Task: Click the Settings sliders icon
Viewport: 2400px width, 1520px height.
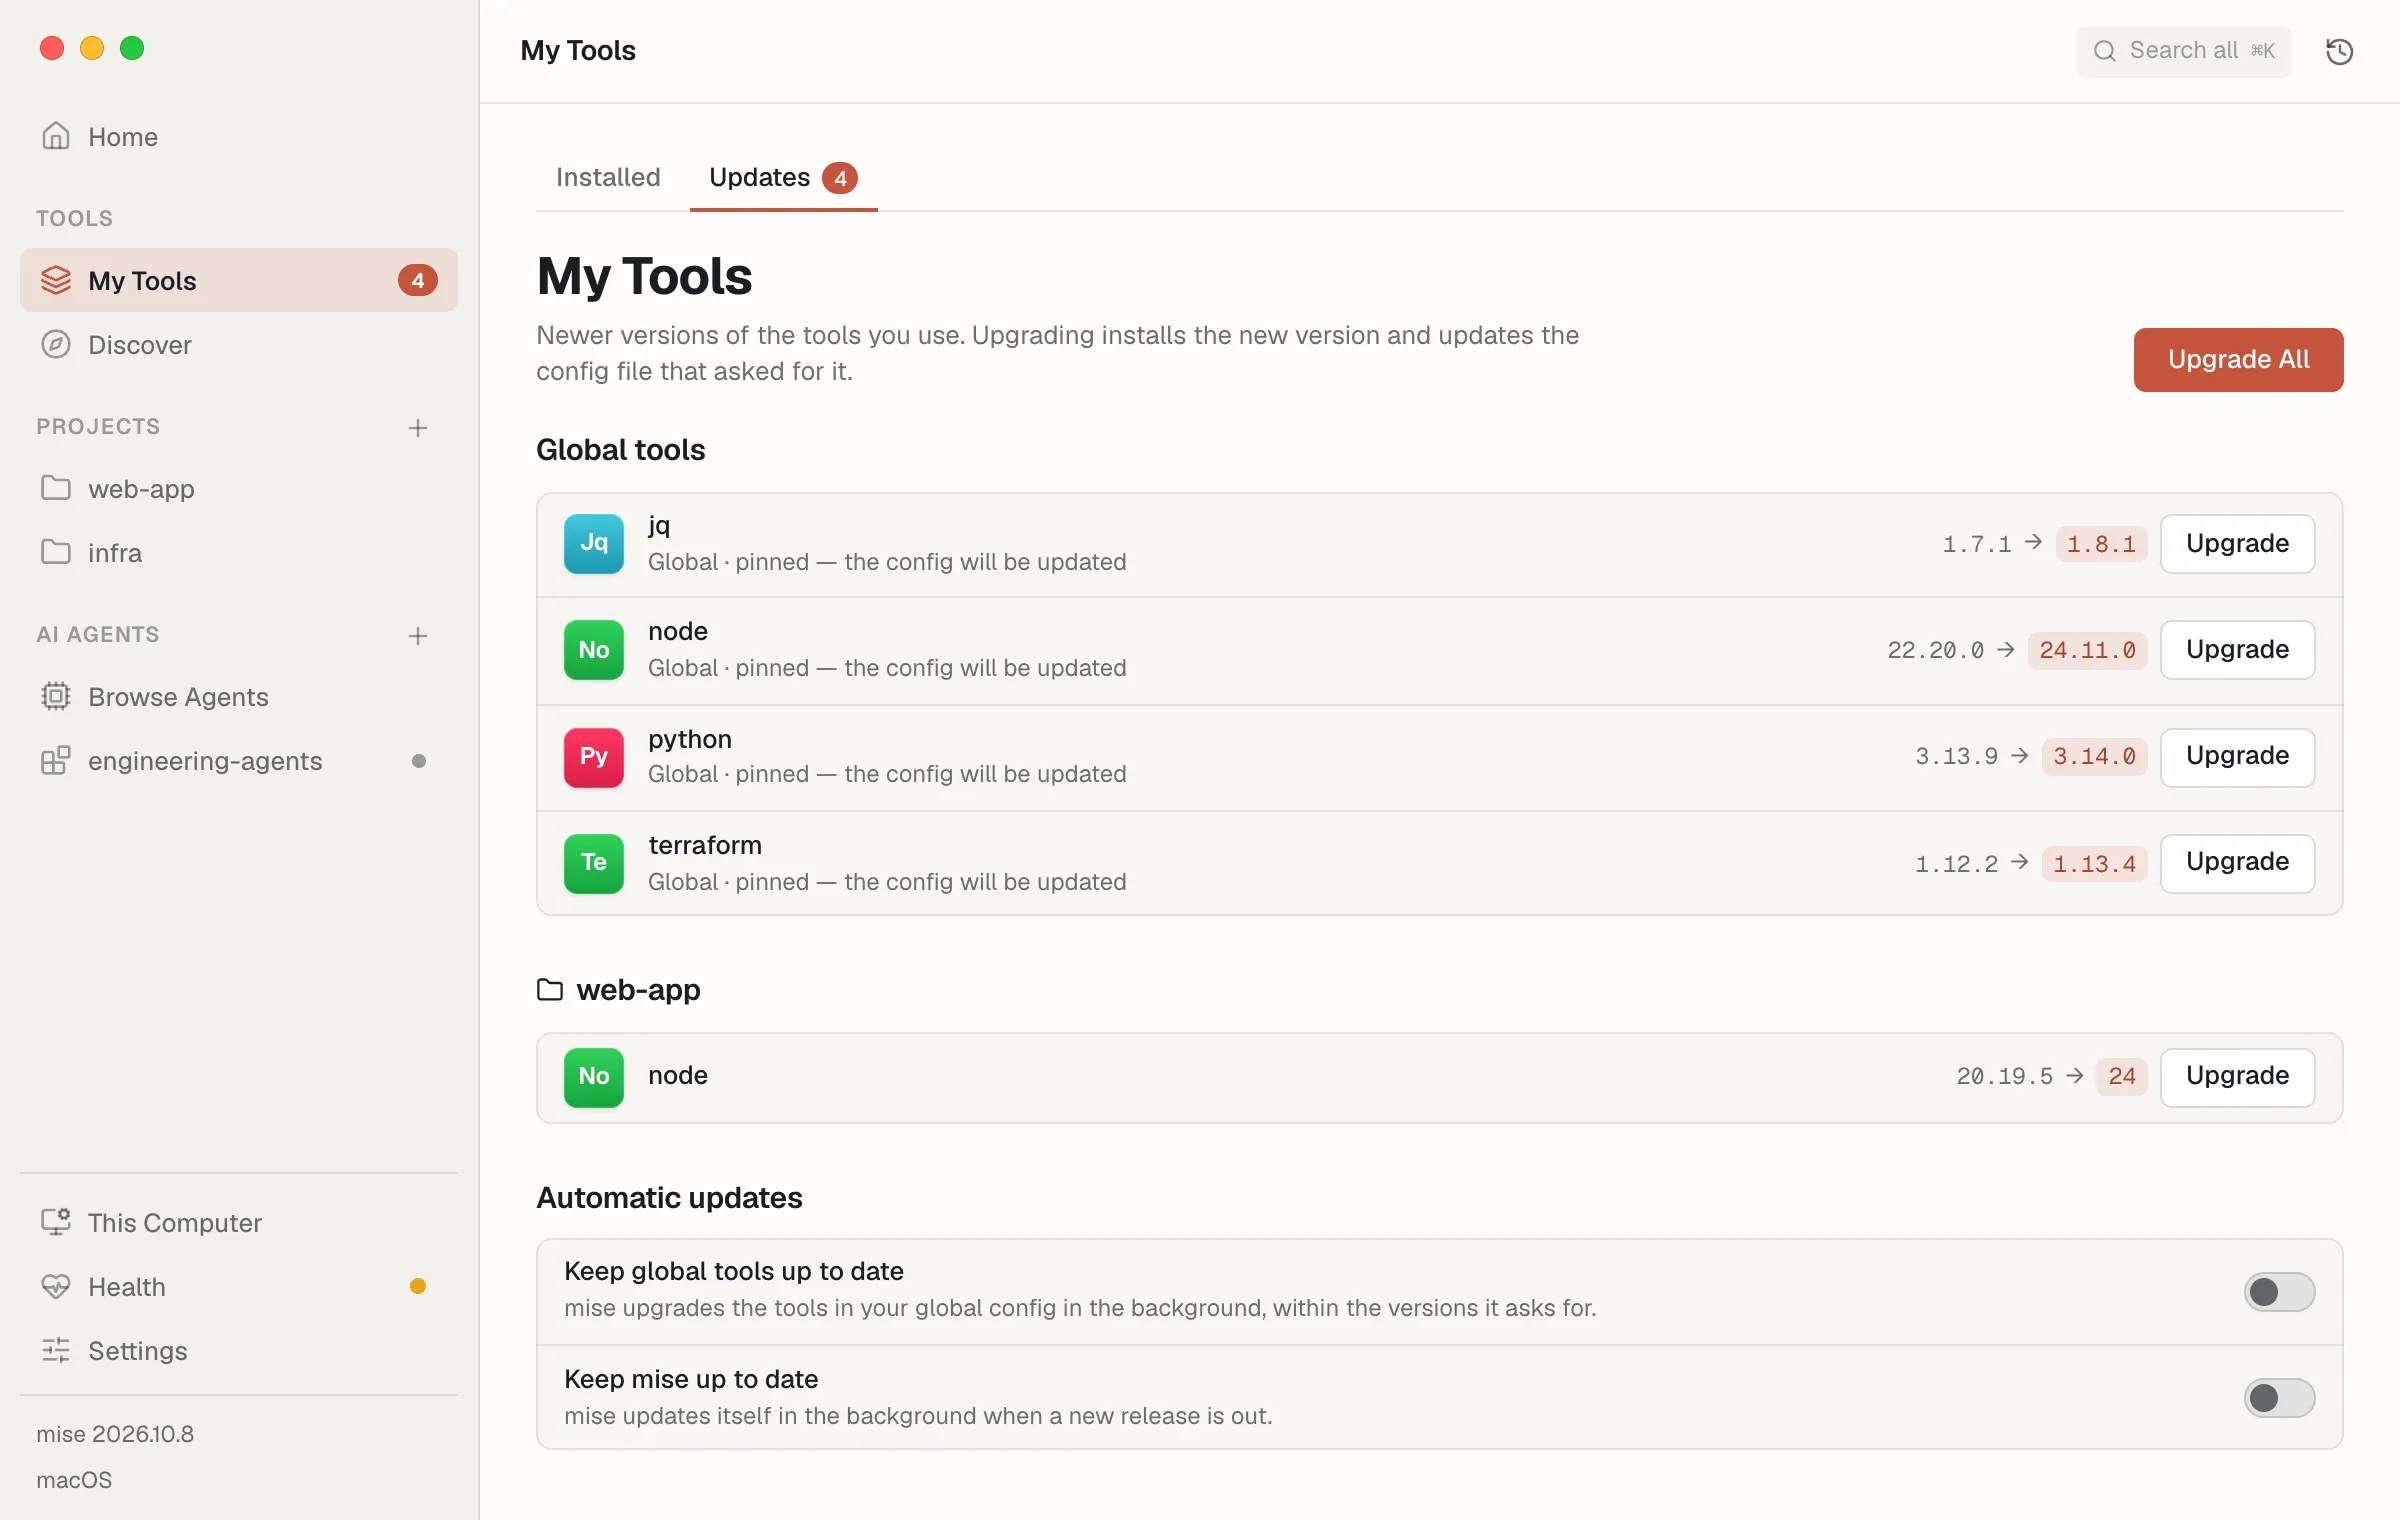Action: point(56,1350)
